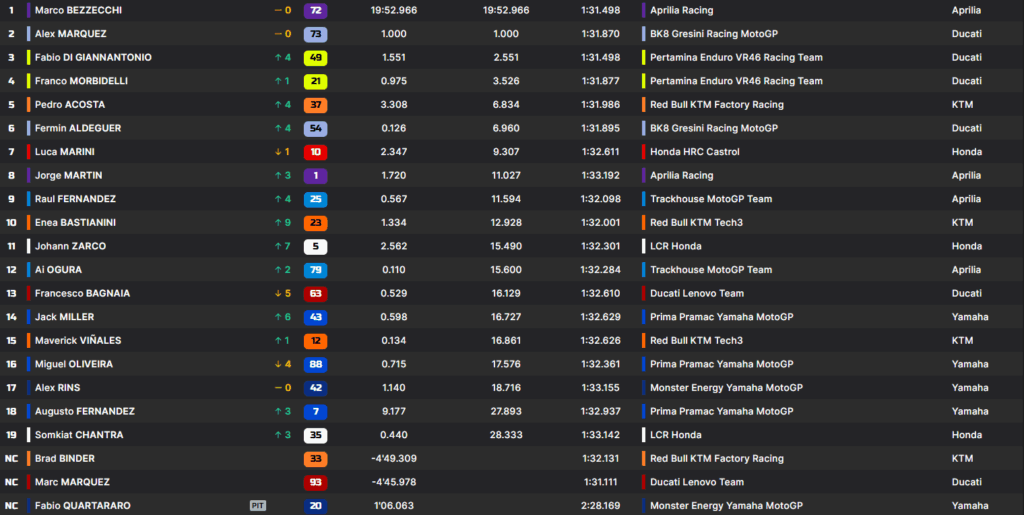Select the Brad BINDER row

click(x=512, y=459)
